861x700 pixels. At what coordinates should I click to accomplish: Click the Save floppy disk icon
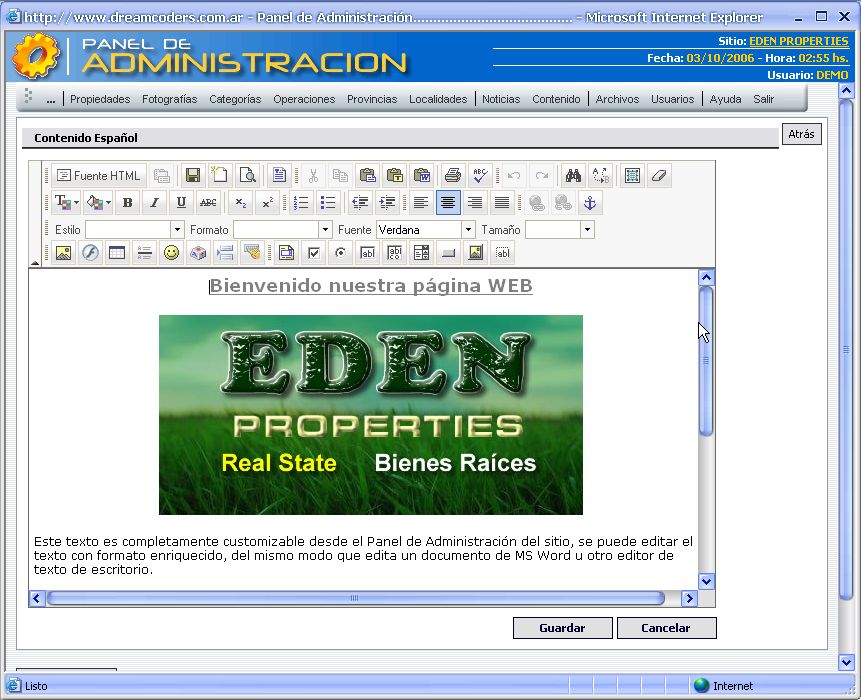(193, 176)
